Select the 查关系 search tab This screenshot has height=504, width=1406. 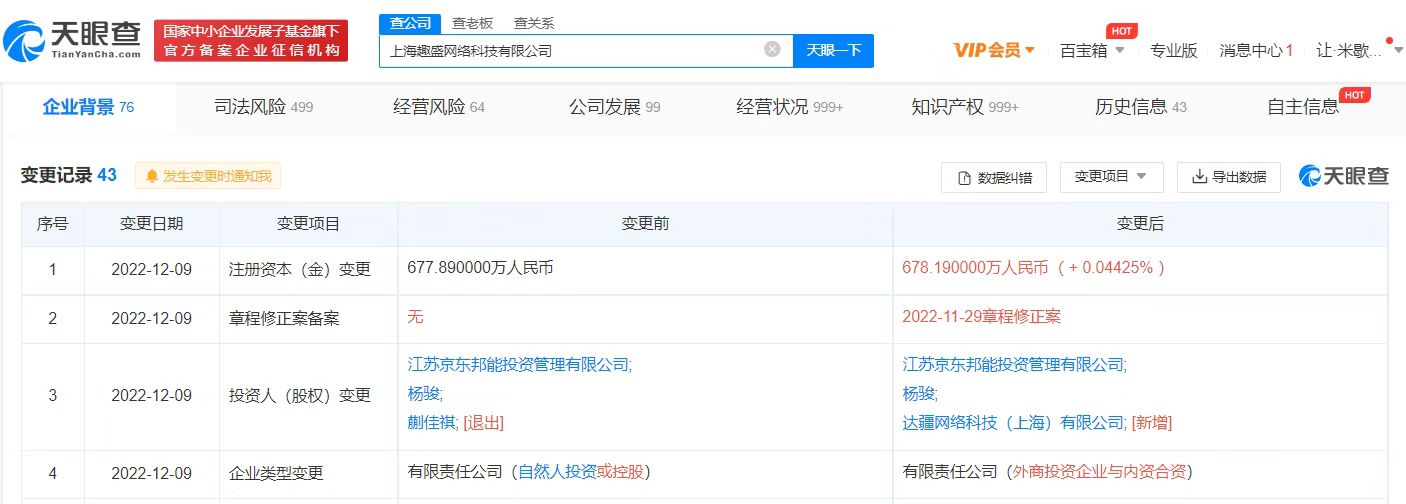[534, 23]
